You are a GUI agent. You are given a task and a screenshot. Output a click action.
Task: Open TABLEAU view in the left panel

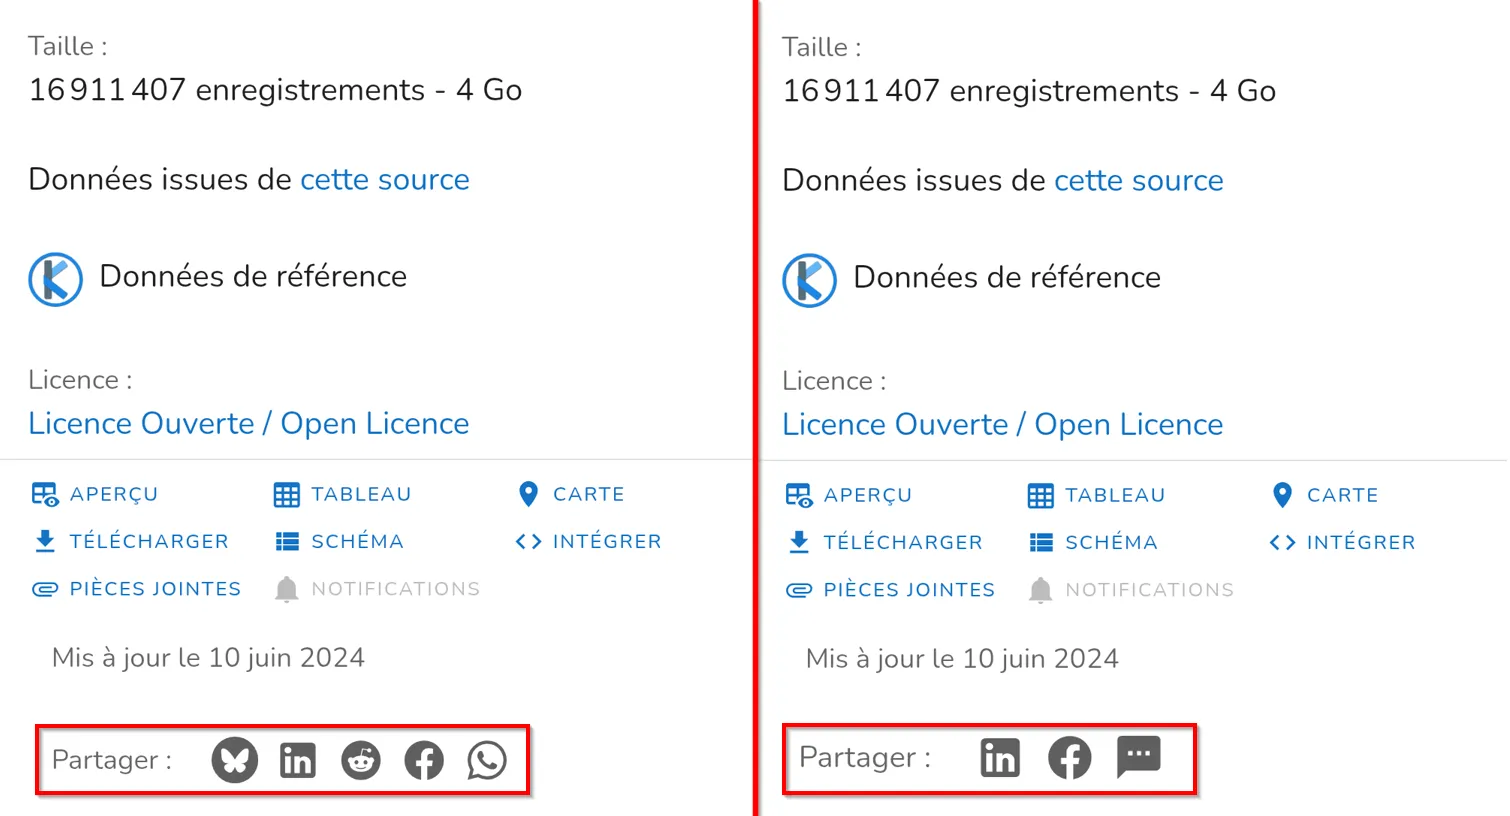tap(342, 494)
